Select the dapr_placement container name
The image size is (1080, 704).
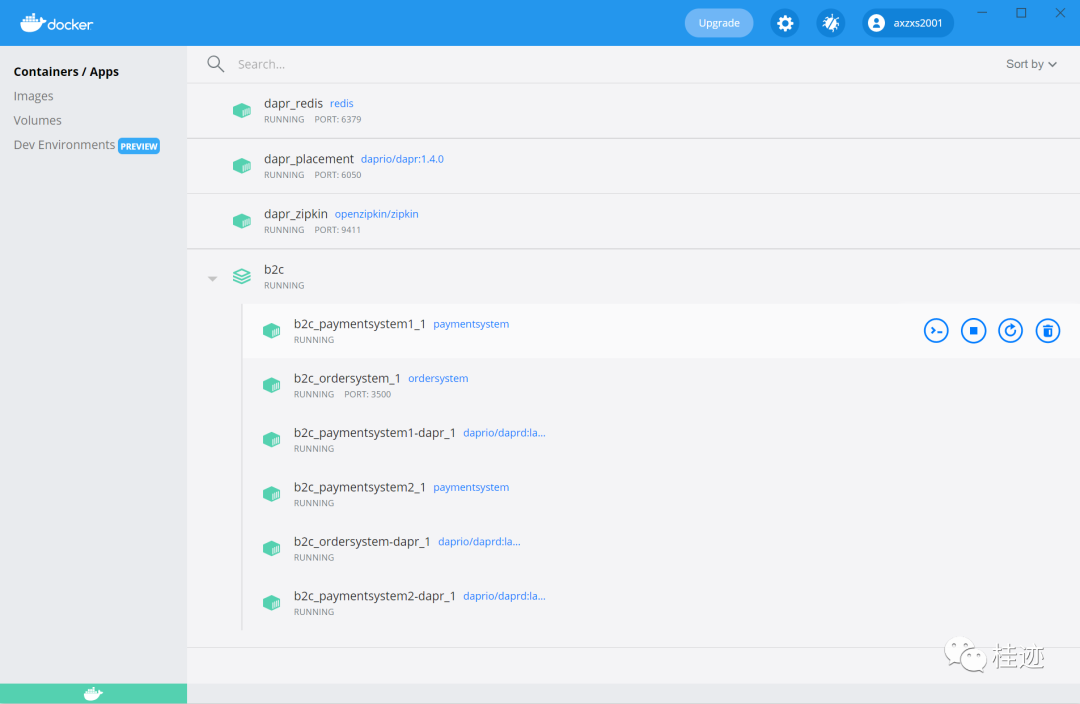point(309,159)
